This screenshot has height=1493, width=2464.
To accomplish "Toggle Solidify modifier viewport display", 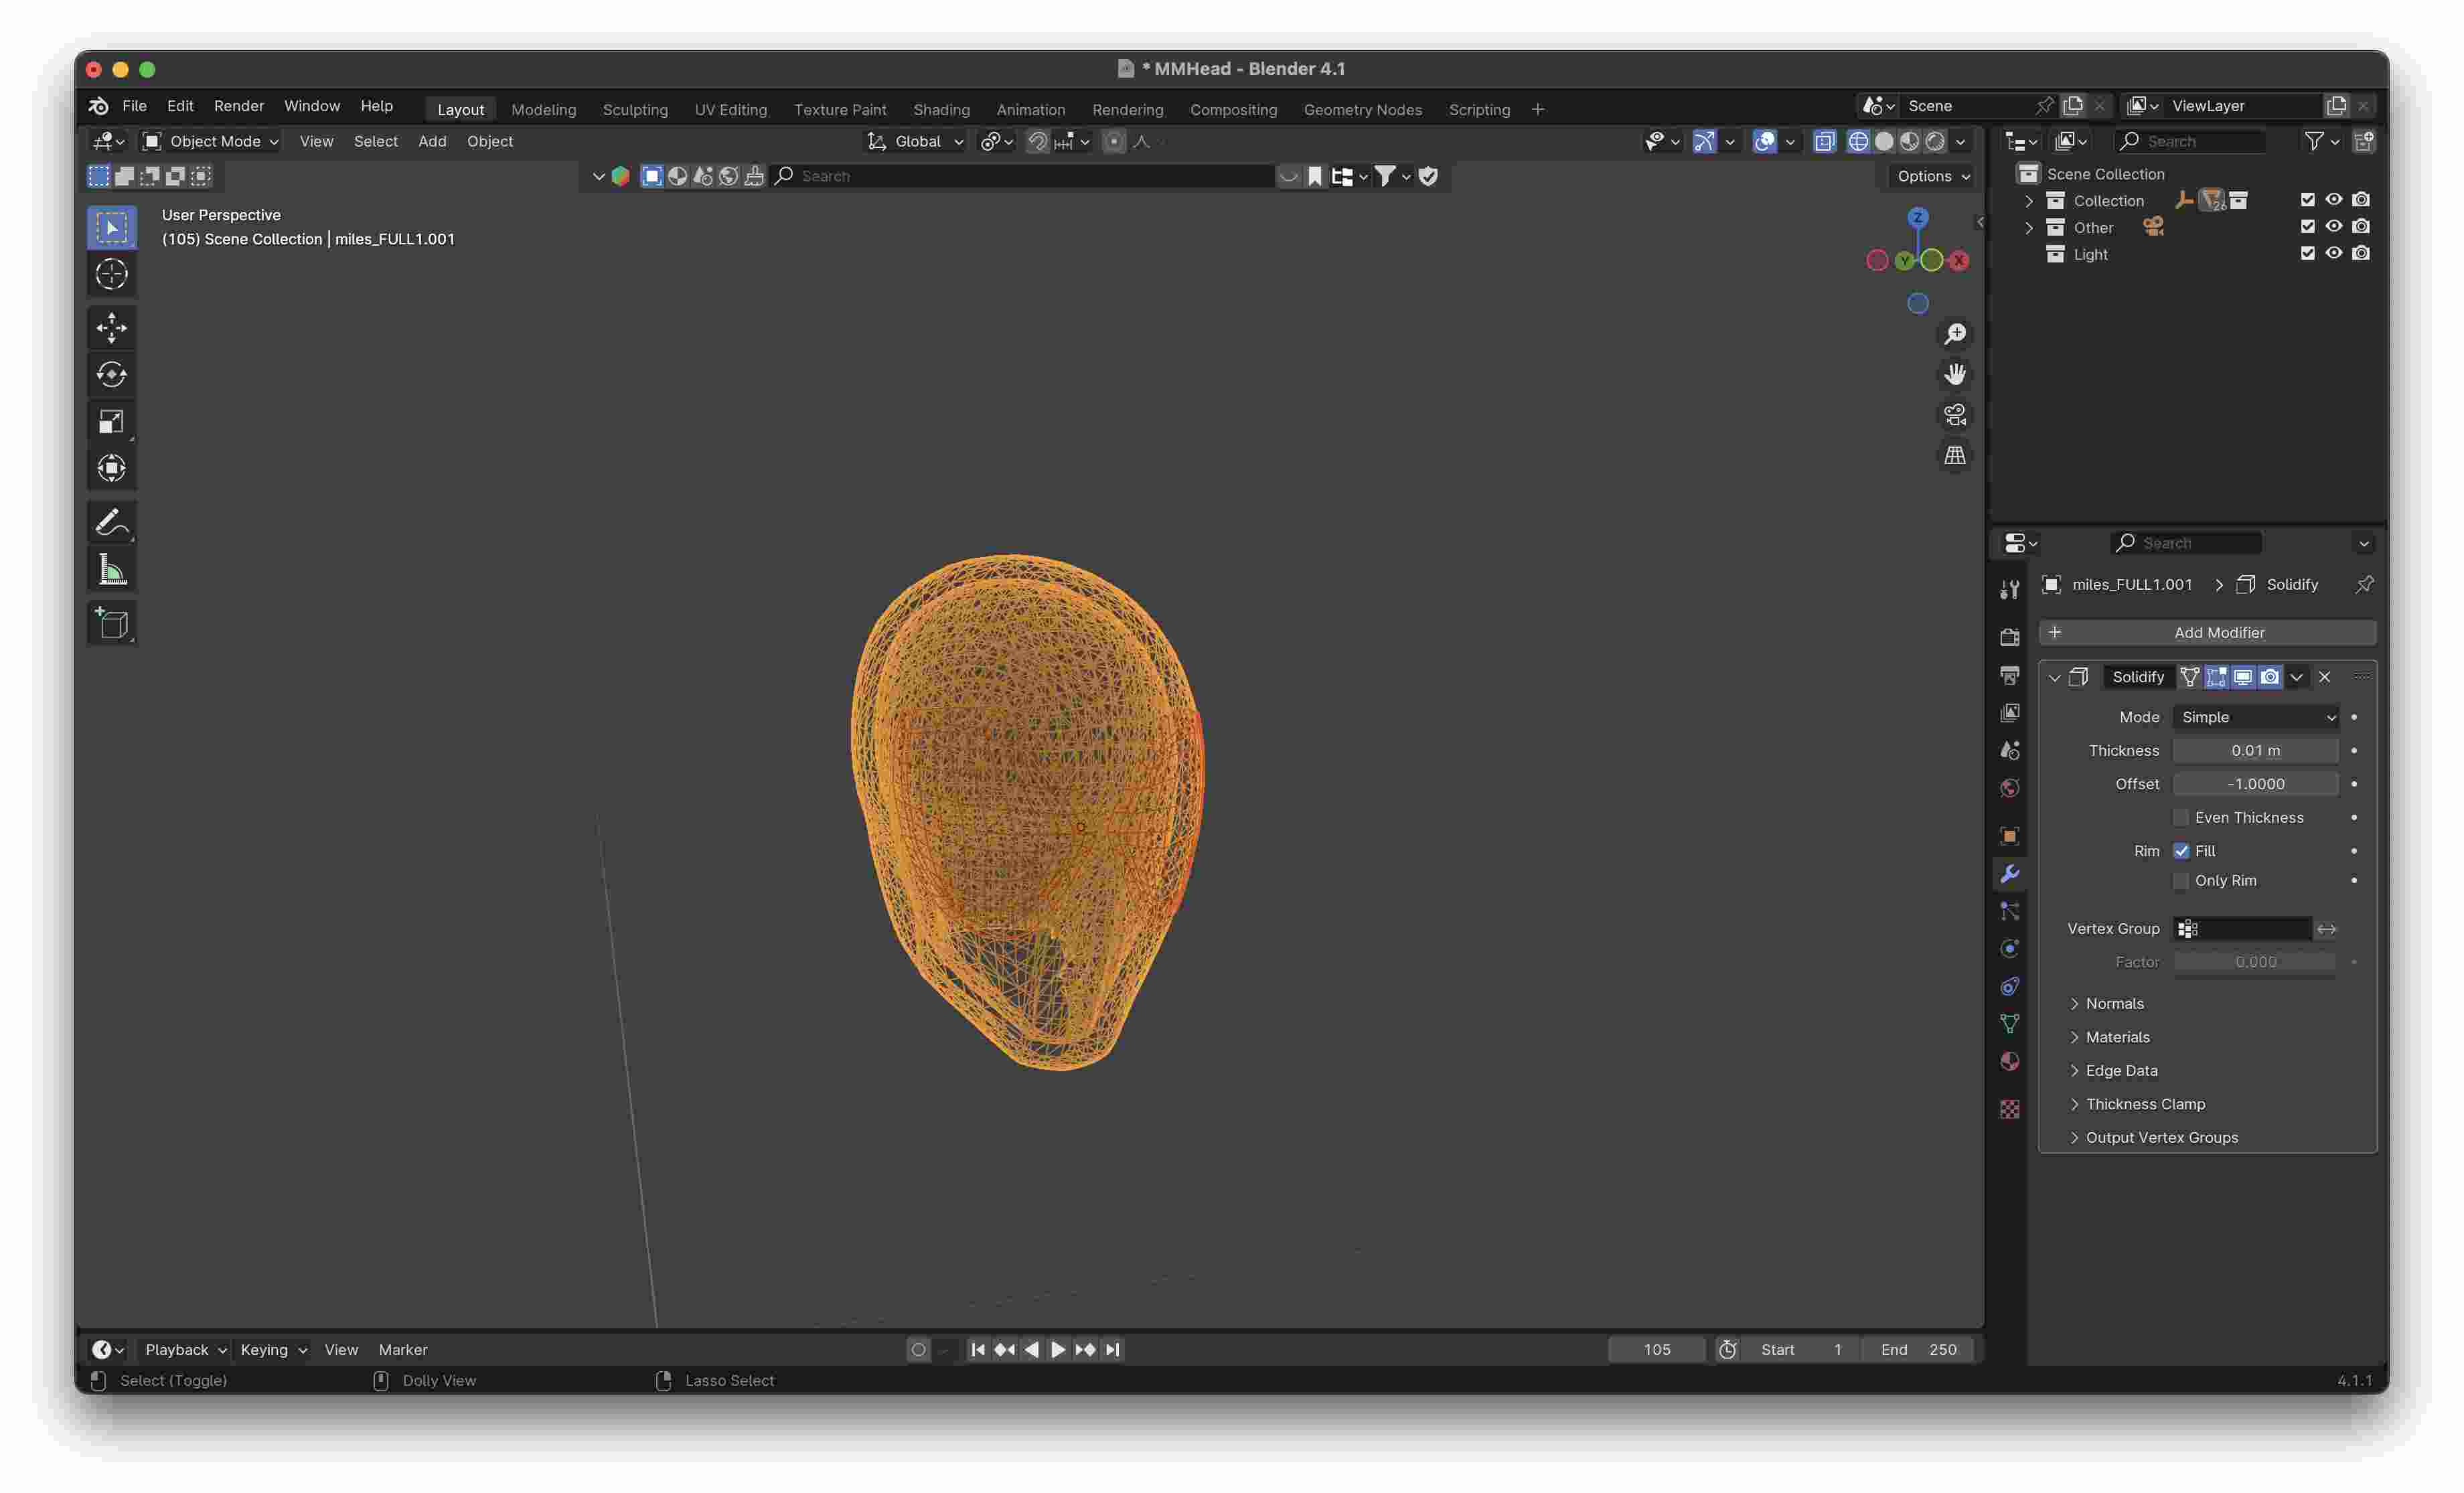I will 2243,677.
